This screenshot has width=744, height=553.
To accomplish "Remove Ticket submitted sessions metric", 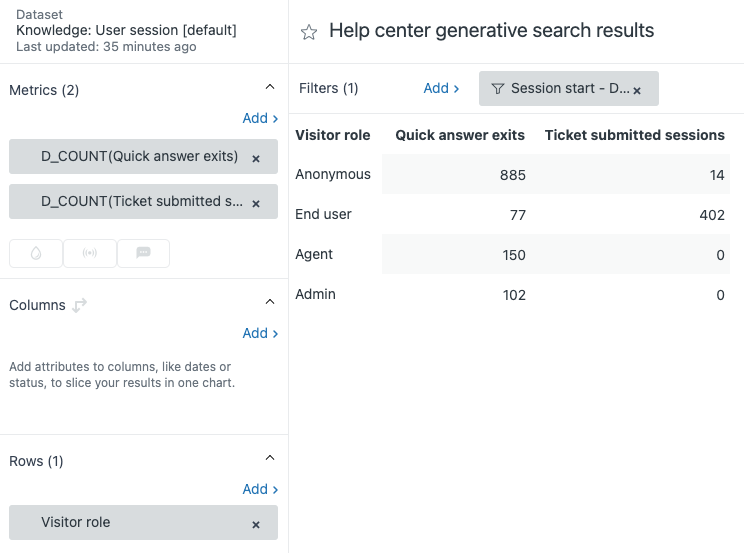I will coord(256,203).
